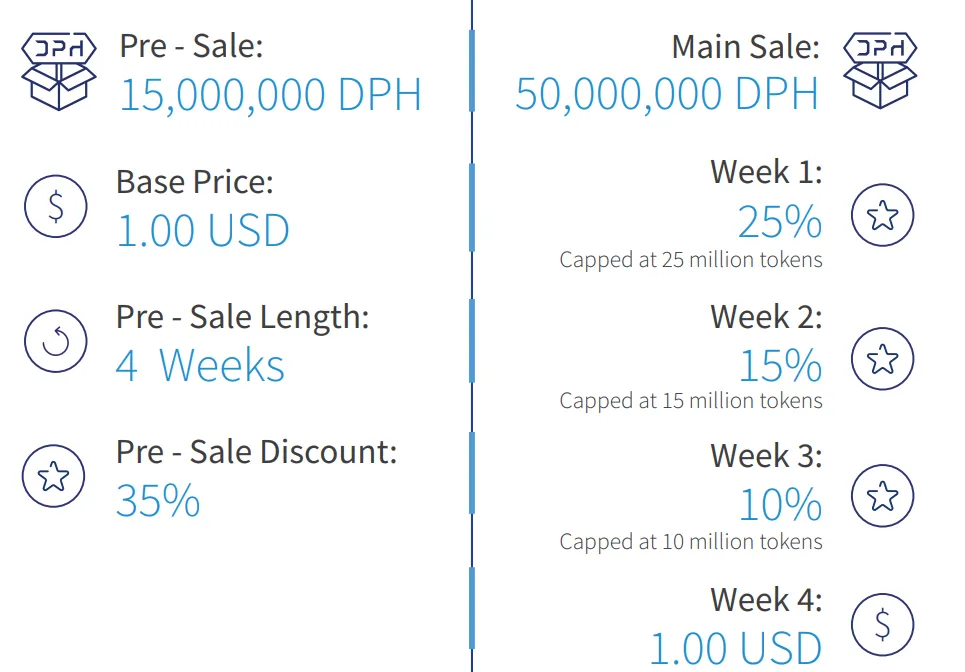The height and width of the screenshot is (672, 965).
Task: Click the star icon beside Week 2
Action: click(883, 359)
